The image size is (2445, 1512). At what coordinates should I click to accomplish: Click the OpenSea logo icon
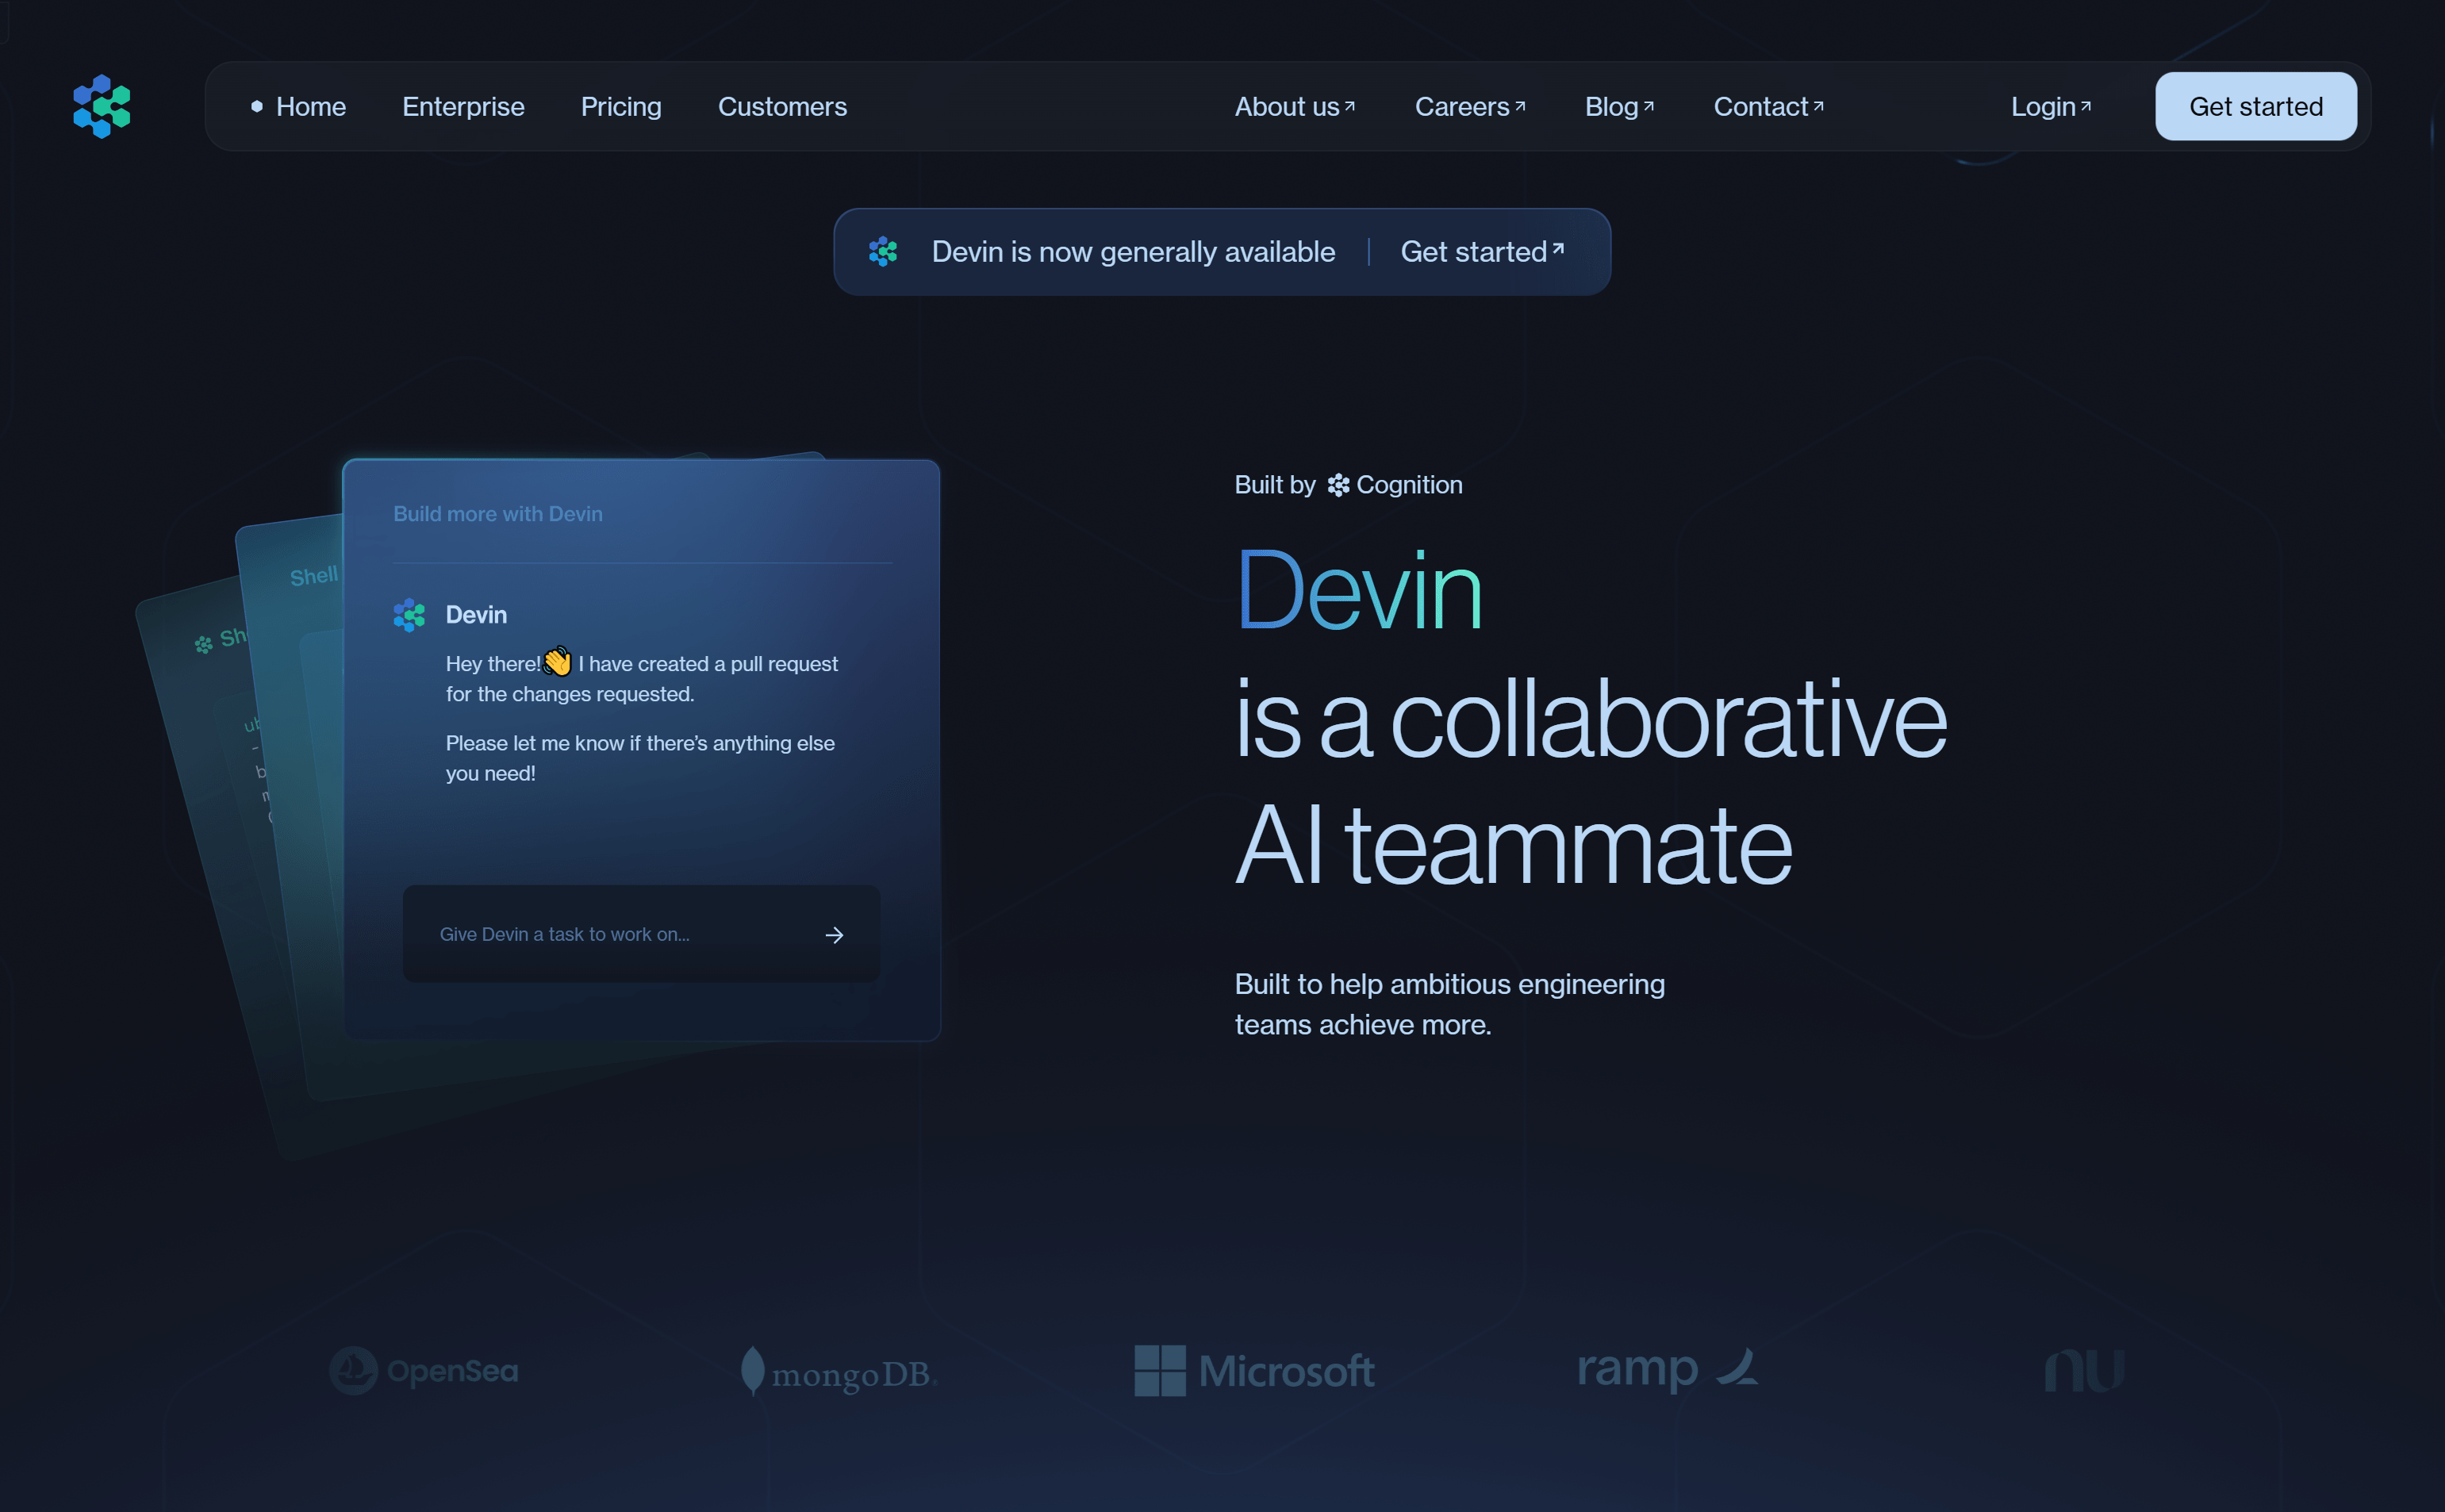click(x=351, y=1371)
